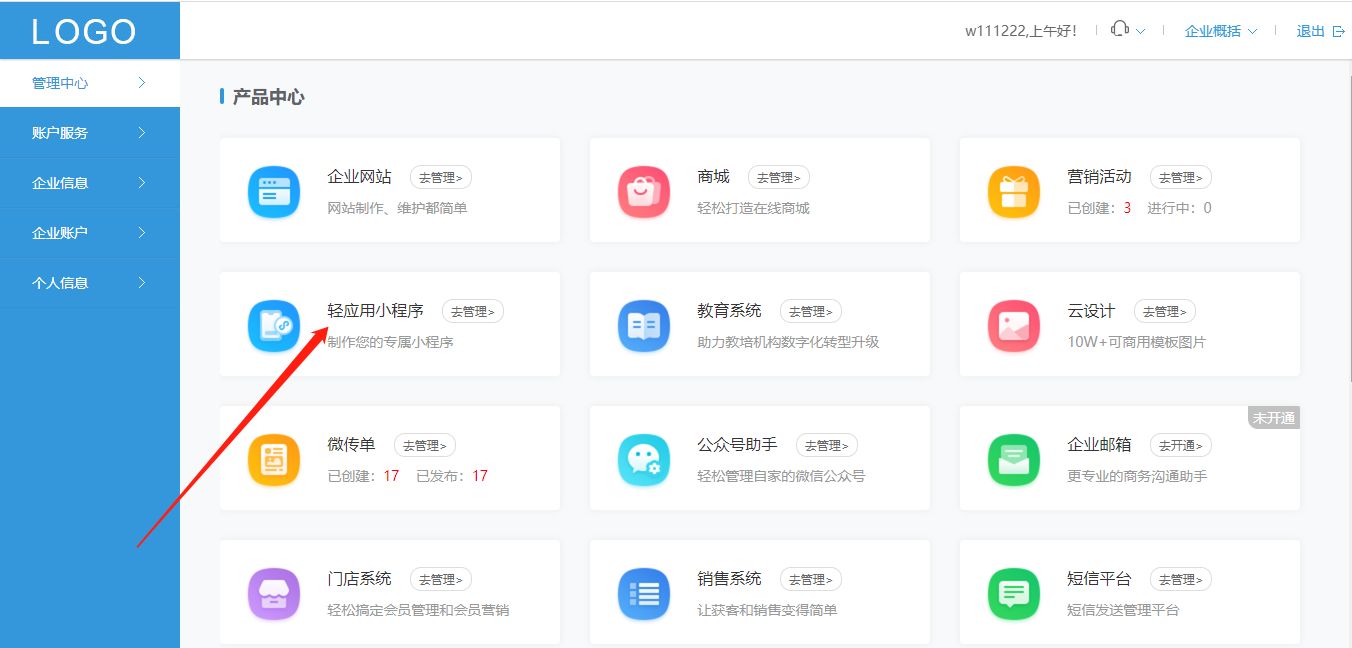Select 账户服务 in the sidebar
The height and width of the screenshot is (648, 1352).
click(90, 133)
